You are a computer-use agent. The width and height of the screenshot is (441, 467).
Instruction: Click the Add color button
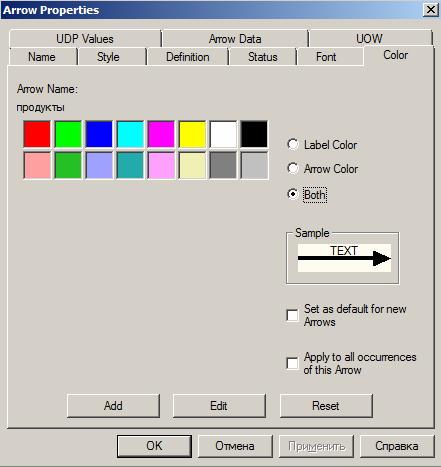click(x=113, y=406)
